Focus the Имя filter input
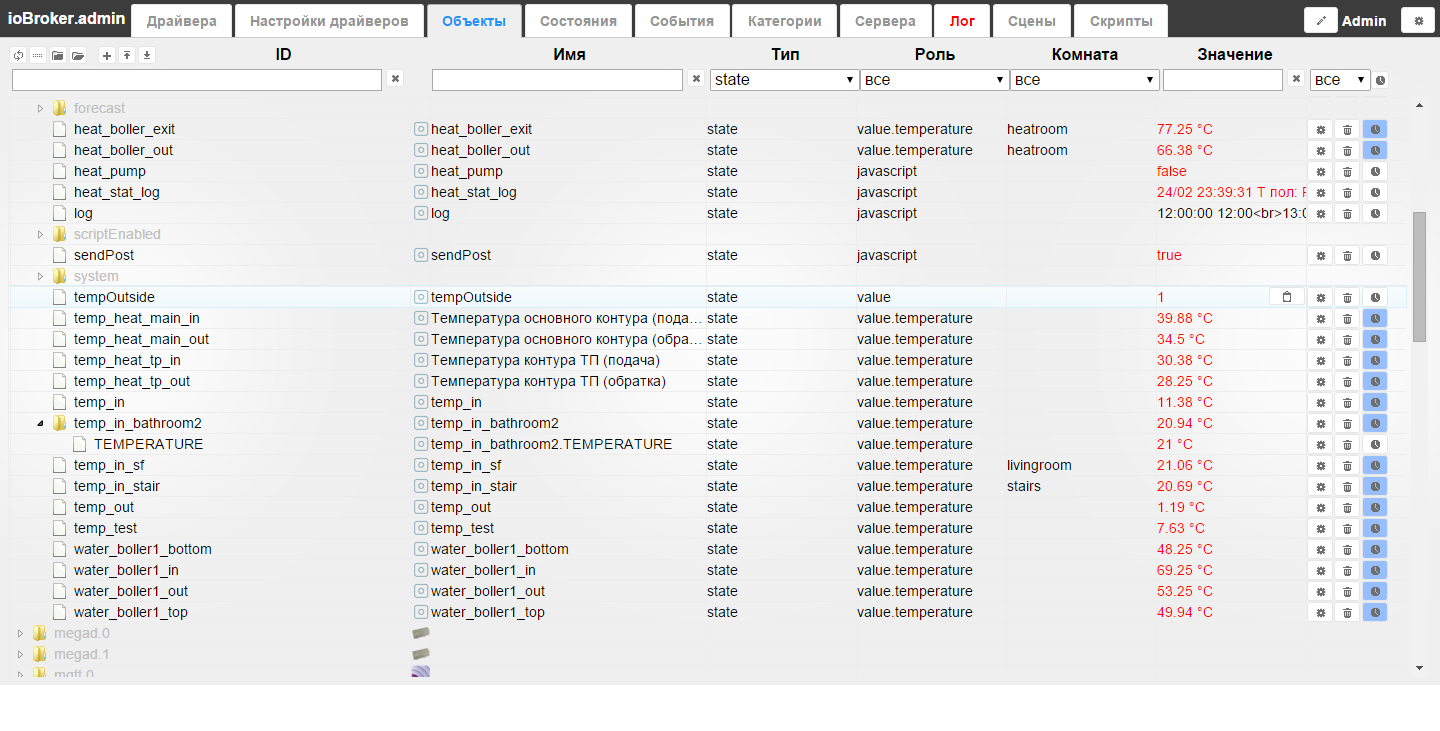This screenshot has height=731, width=1440. tap(557, 80)
